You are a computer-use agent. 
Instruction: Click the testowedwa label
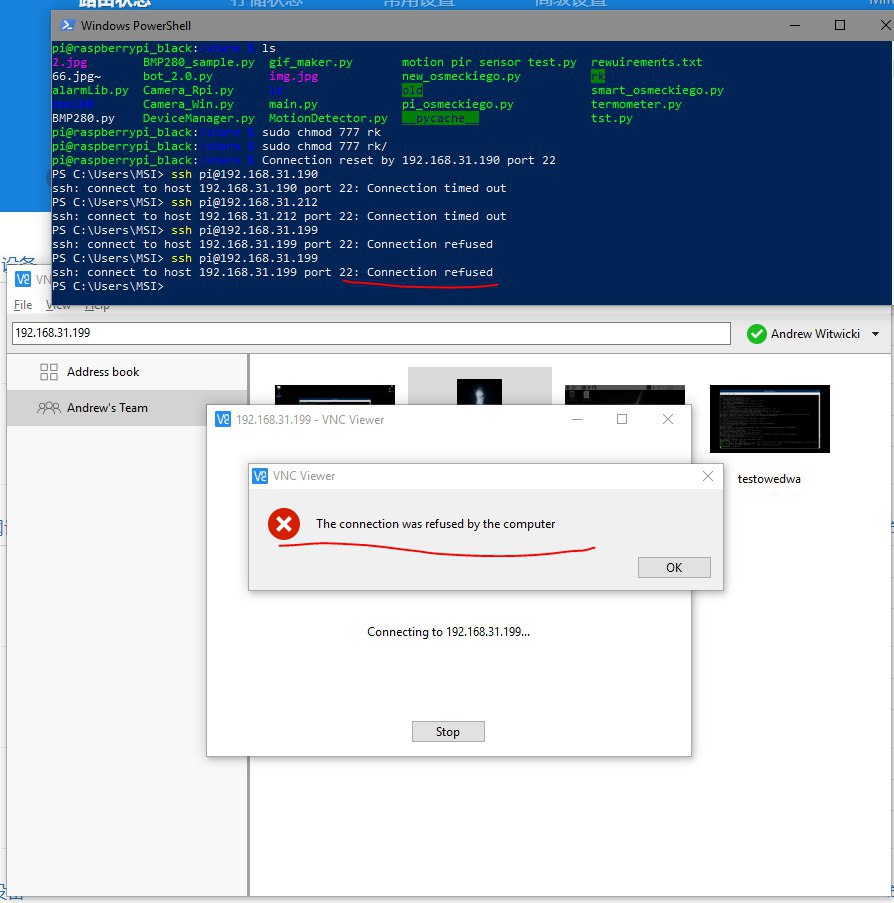coord(769,479)
